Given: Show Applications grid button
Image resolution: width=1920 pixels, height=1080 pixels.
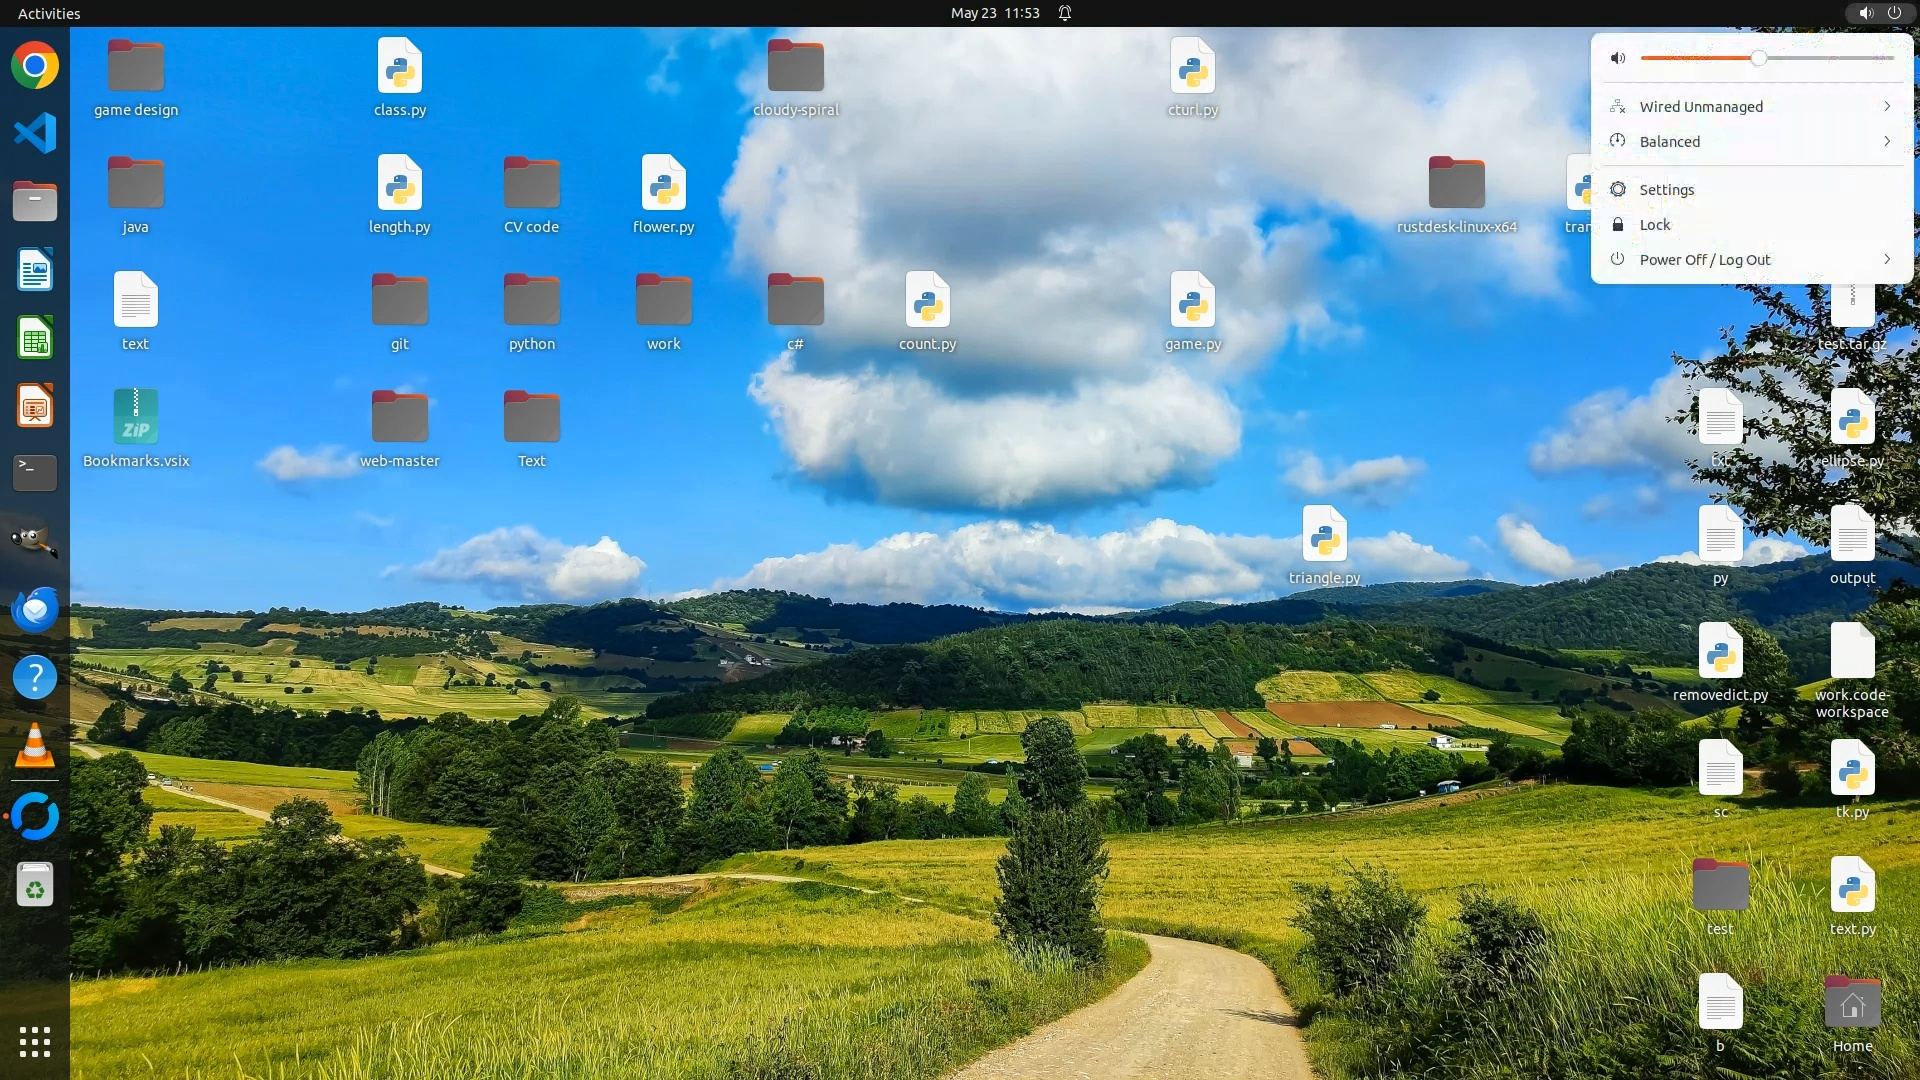Looking at the screenshot, I should tap(35, 1041).
